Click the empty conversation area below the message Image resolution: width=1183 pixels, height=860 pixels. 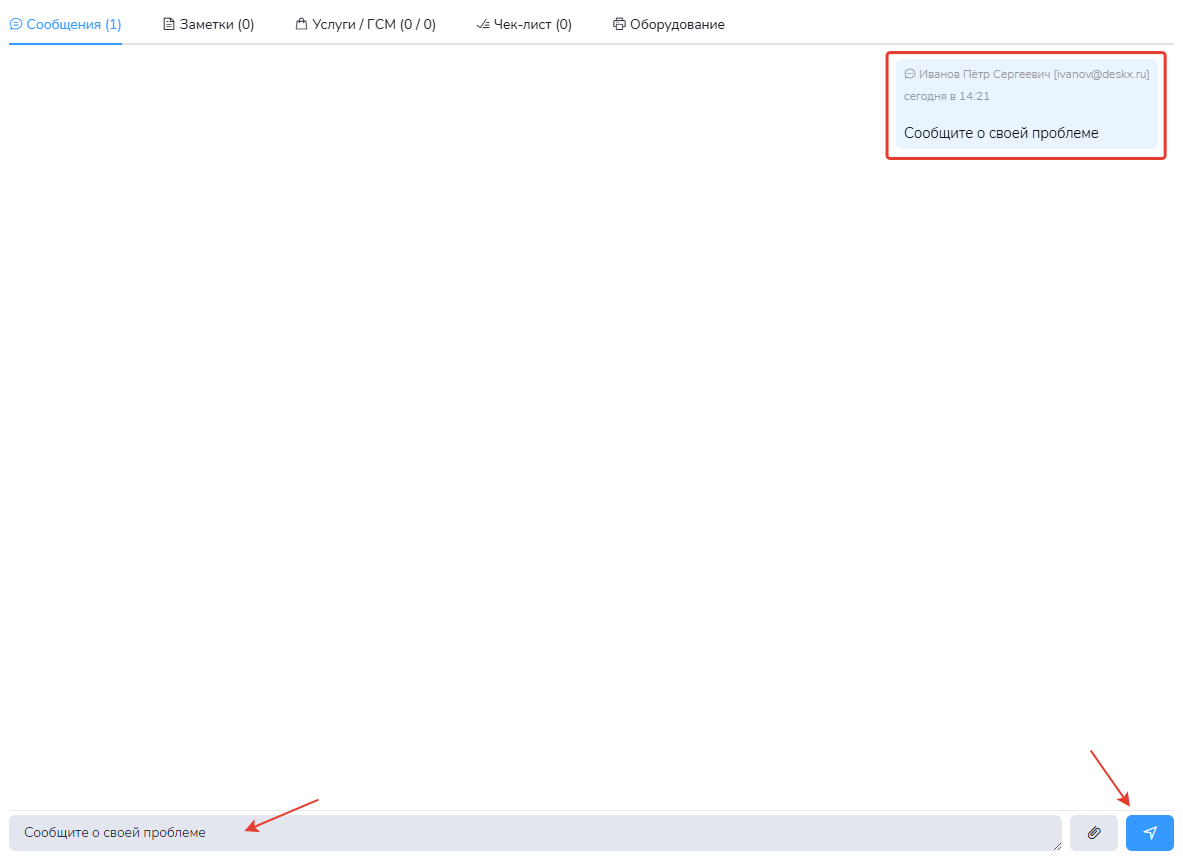pyautogui.click(x=590, y=450)
